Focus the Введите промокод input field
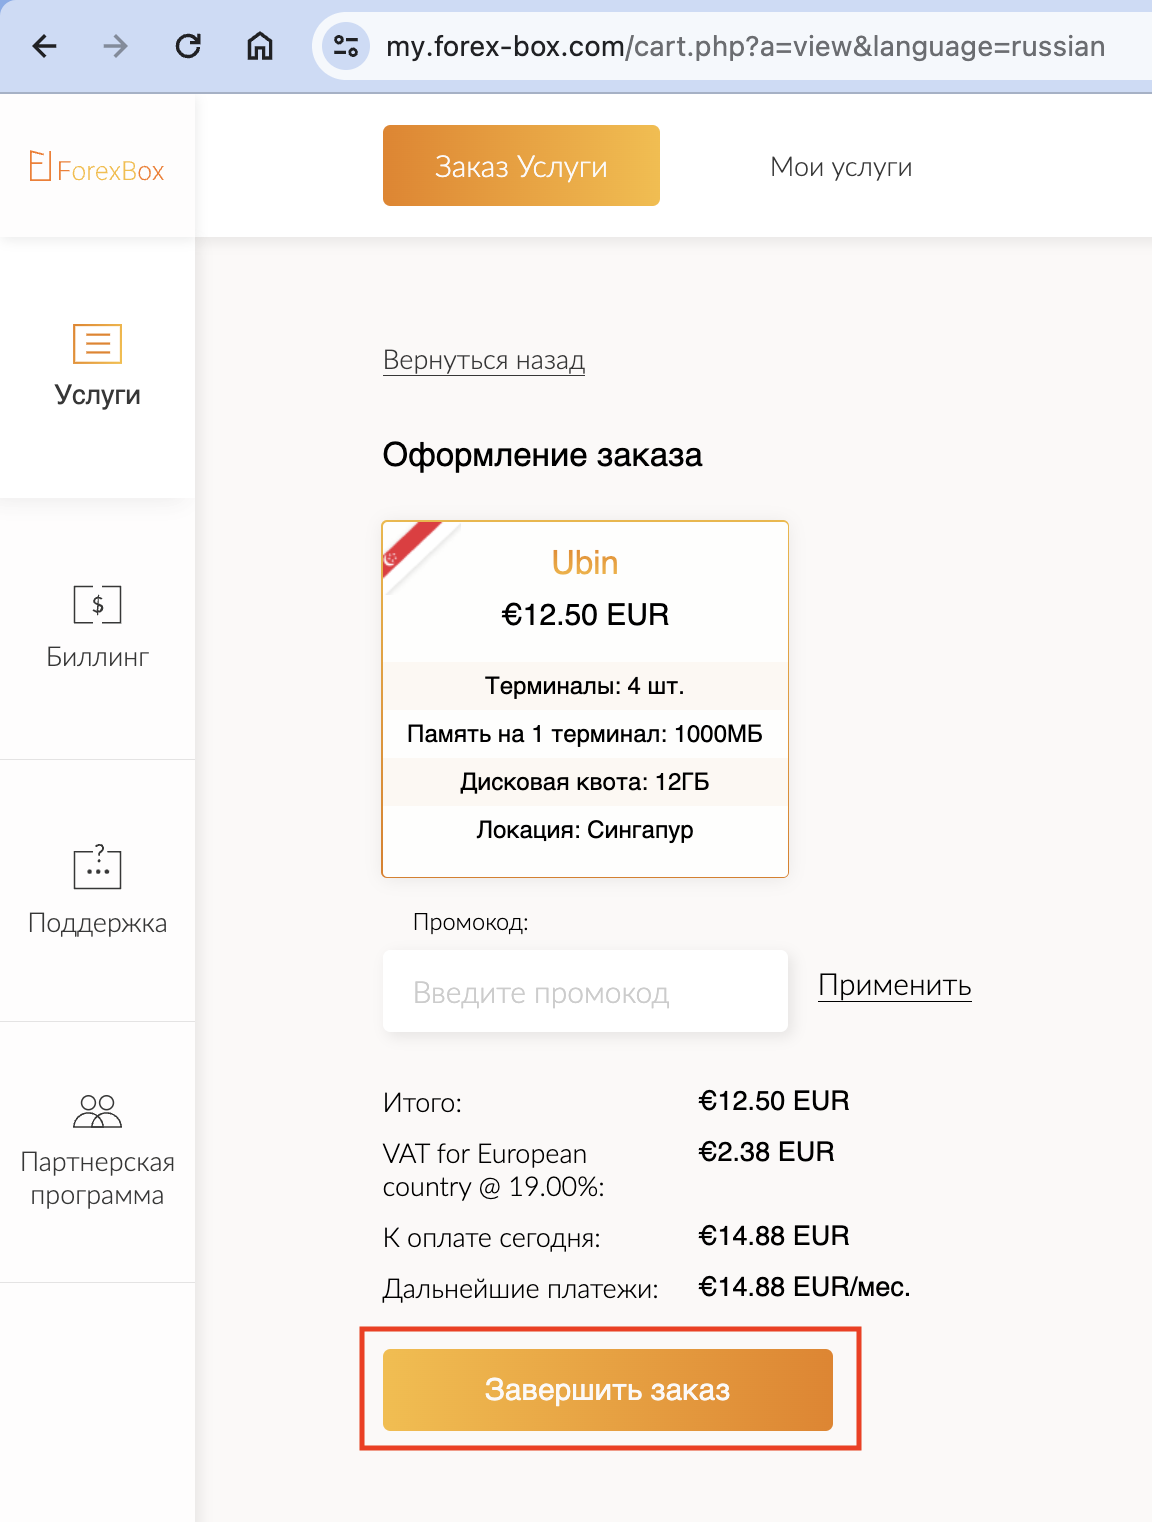This screenshot has height=1522, width=1152. [x=585, y=992]
